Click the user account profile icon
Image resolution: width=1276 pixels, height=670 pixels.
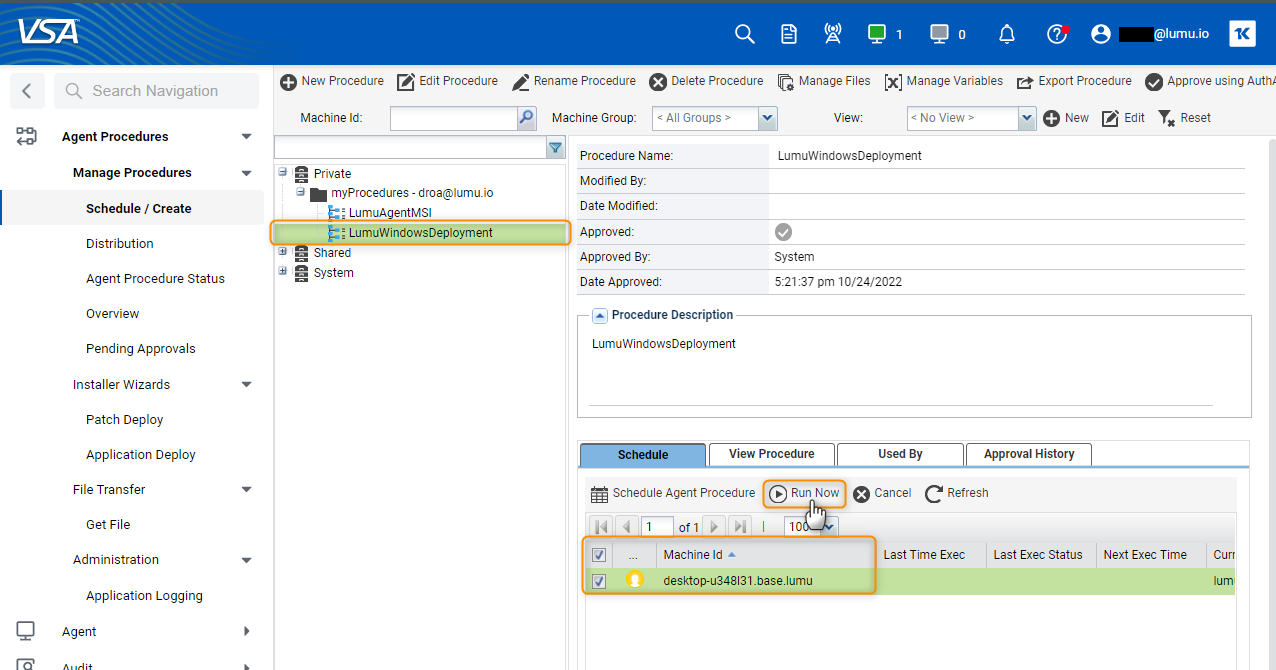tap(1101, 34)
